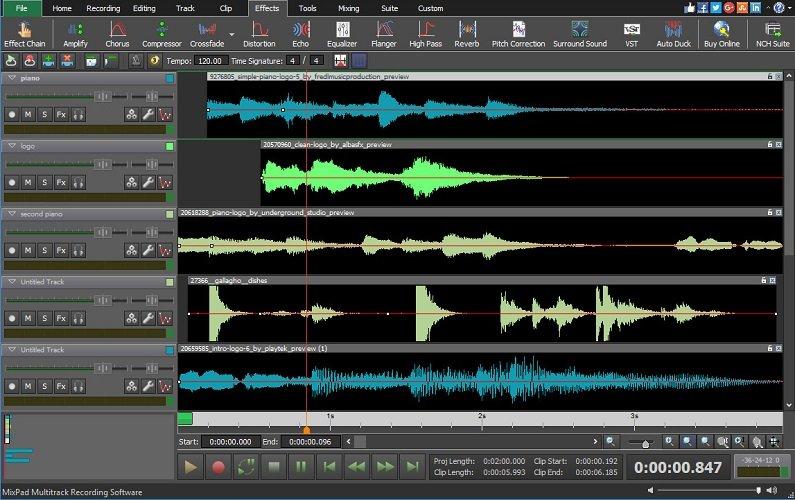Collapse the second piano track
The image size is (795, 500).
pos(12,214)
